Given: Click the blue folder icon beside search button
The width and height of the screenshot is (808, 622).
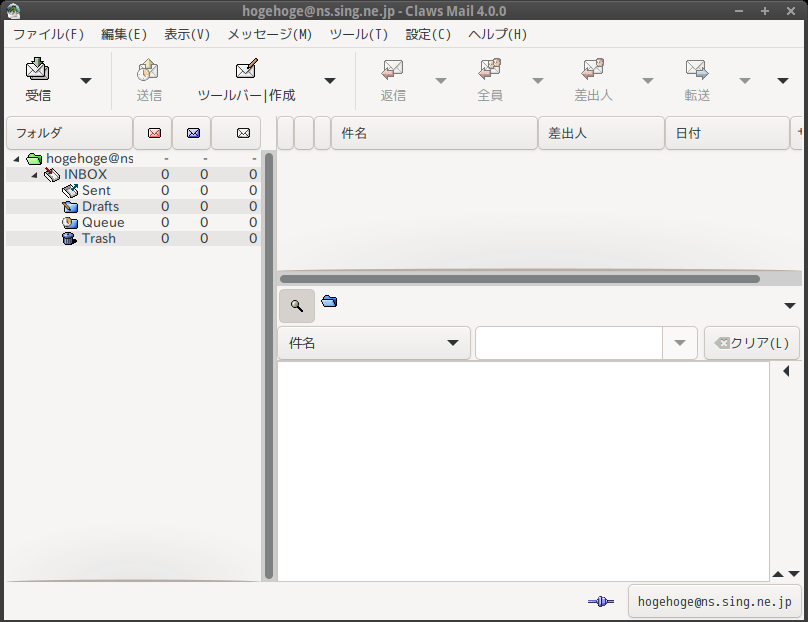Looking at the screenshot, I should click(329, 301).
